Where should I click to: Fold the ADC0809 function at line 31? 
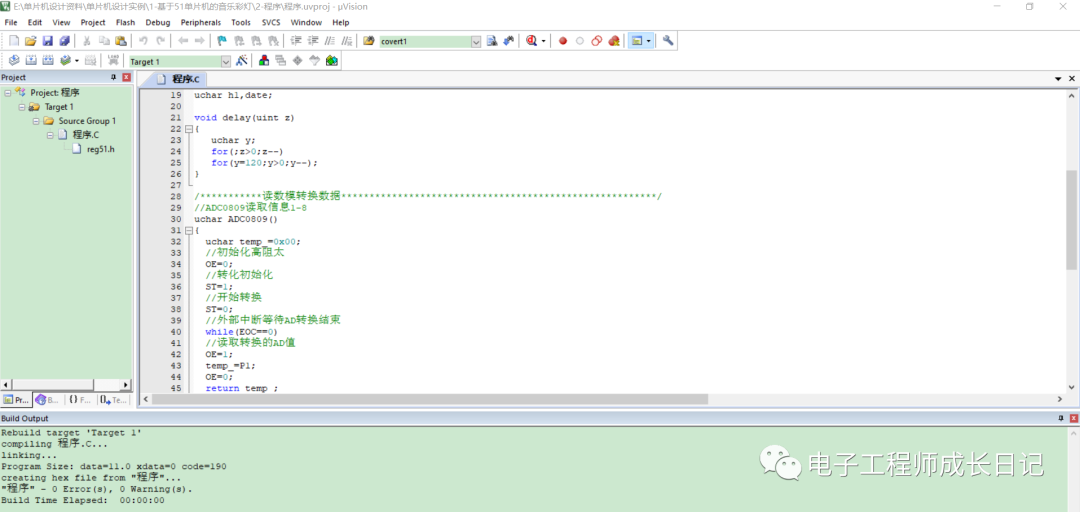click(188, 230)
